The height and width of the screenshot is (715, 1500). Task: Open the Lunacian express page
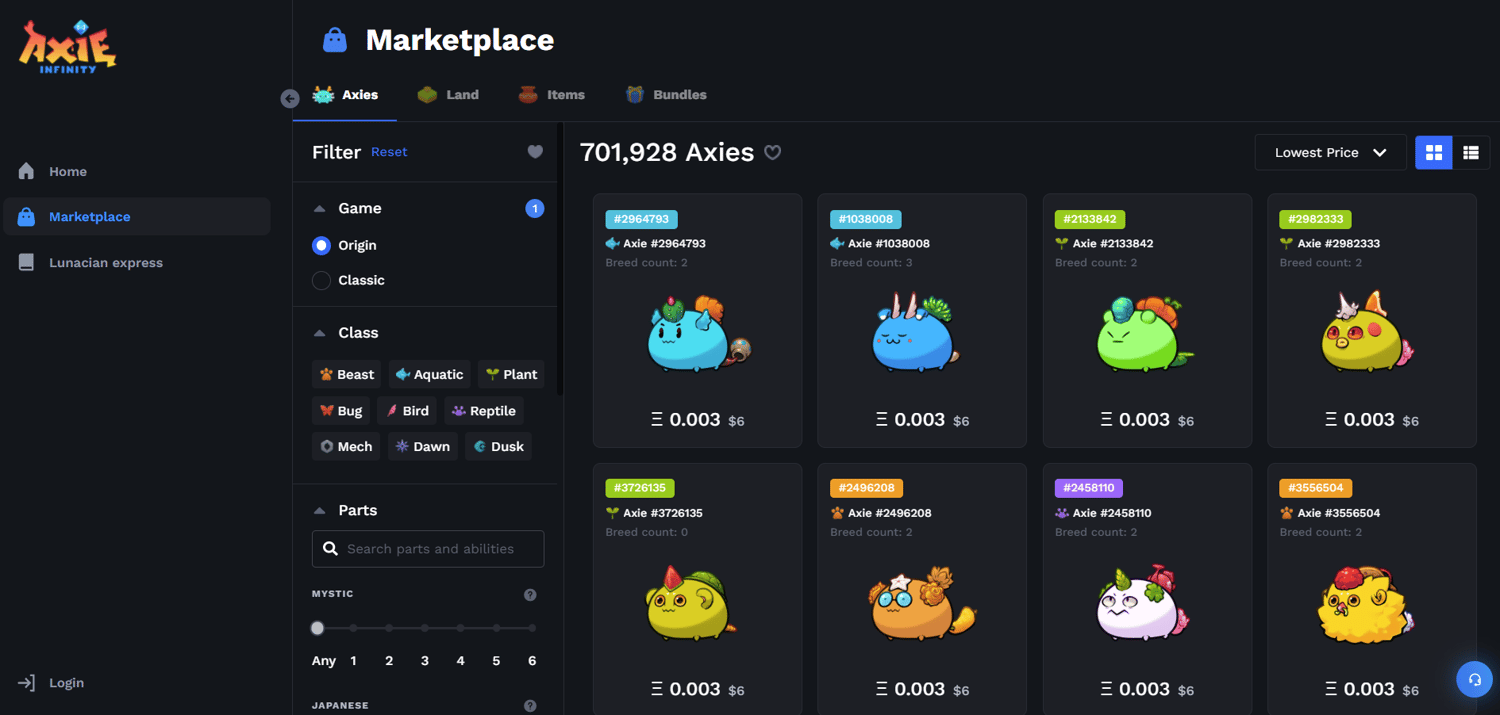[x=106, y=262]
